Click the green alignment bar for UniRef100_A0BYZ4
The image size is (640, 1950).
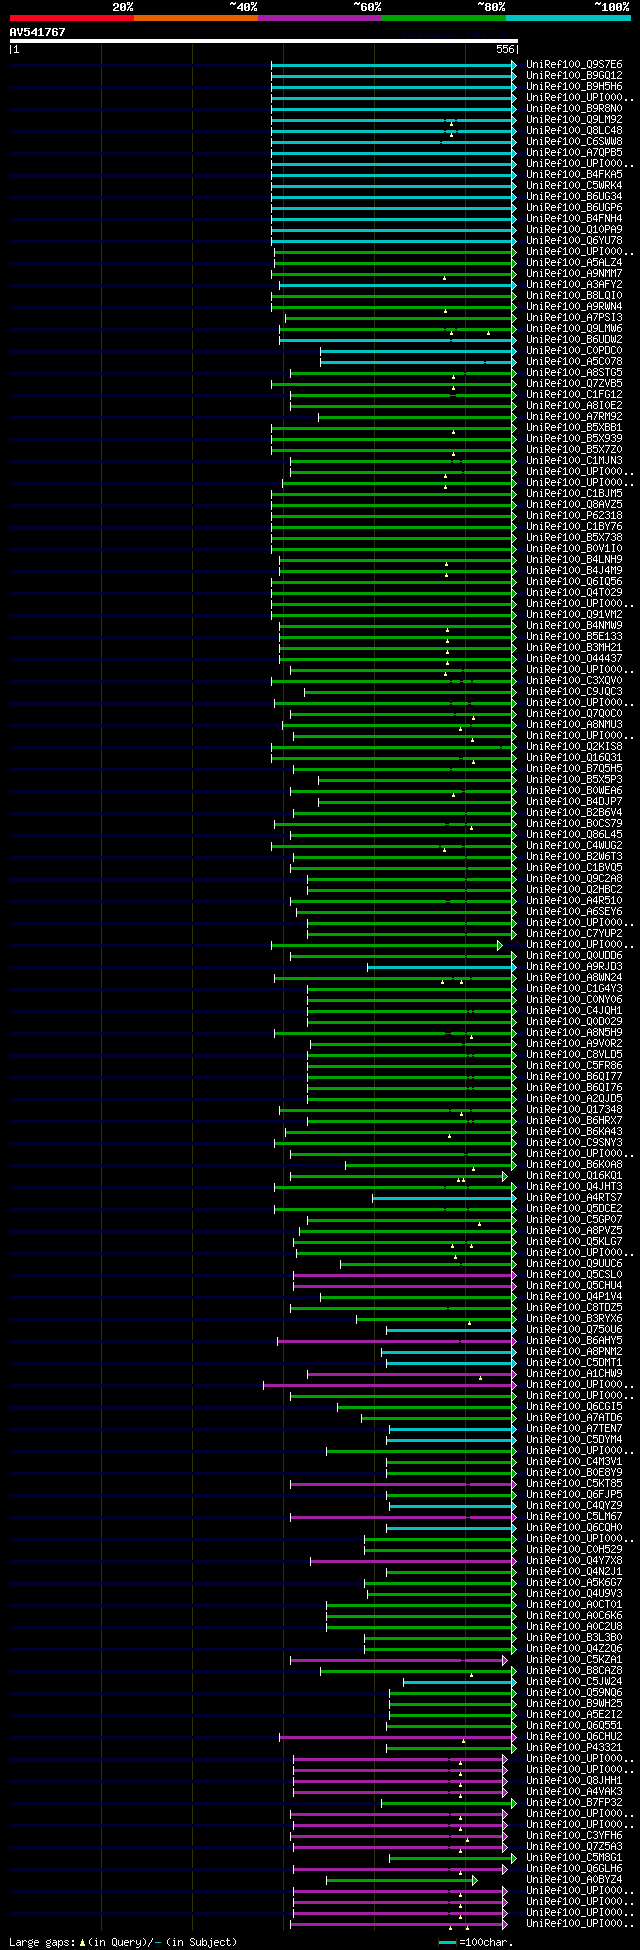401,1879
